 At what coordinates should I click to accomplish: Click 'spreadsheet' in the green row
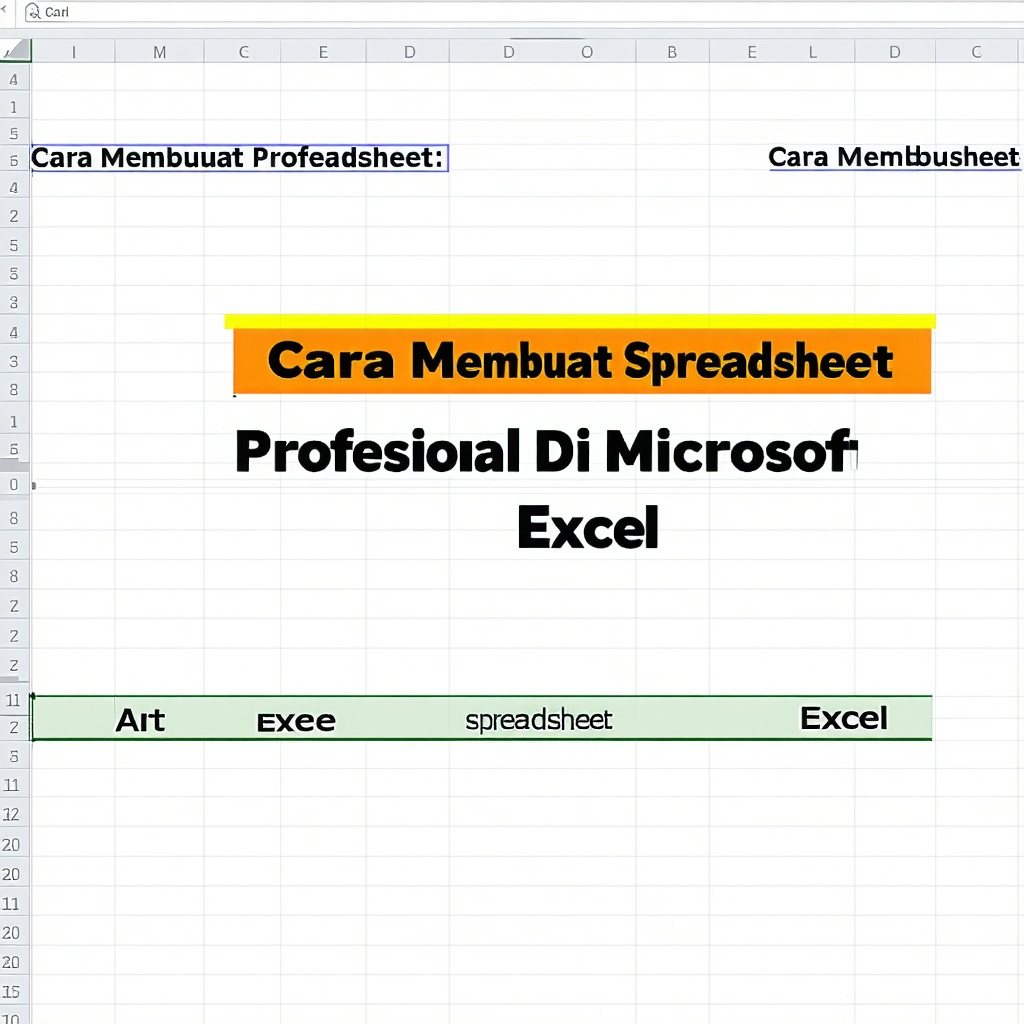coord(539,720)
